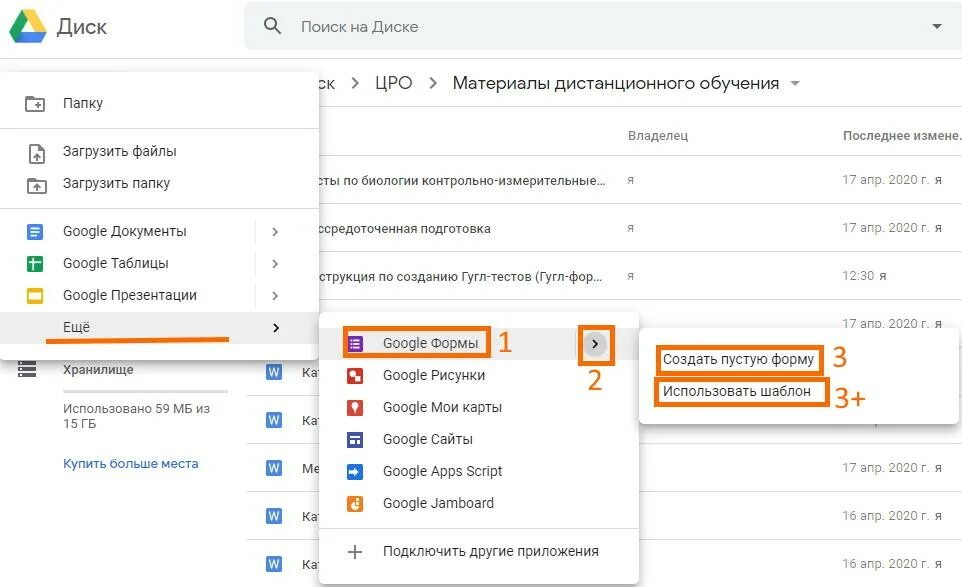Click the Google Сайты icon

coord(355,440)
